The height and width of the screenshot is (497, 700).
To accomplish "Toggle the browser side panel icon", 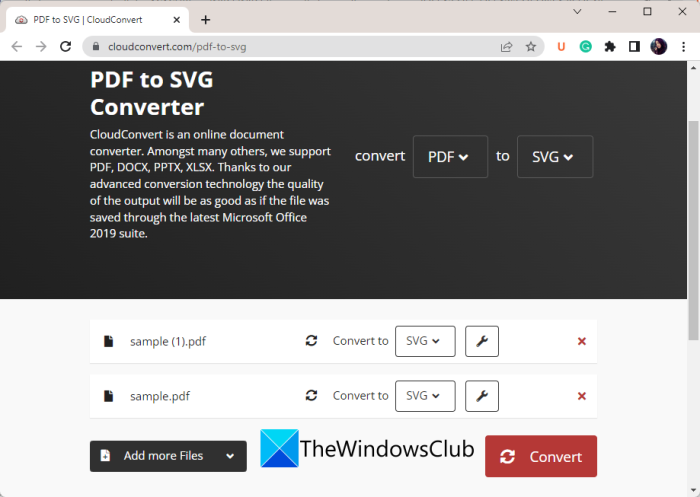I will tap(634, 46).
